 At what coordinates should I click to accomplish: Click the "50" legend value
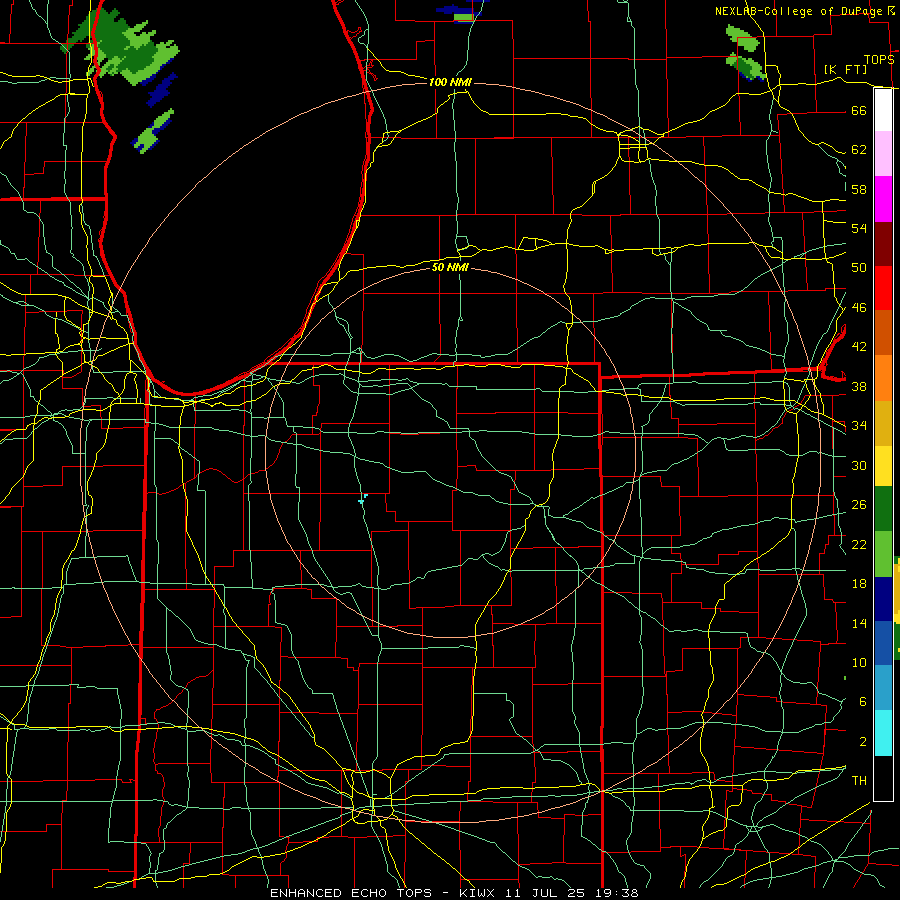coord(859,268)
